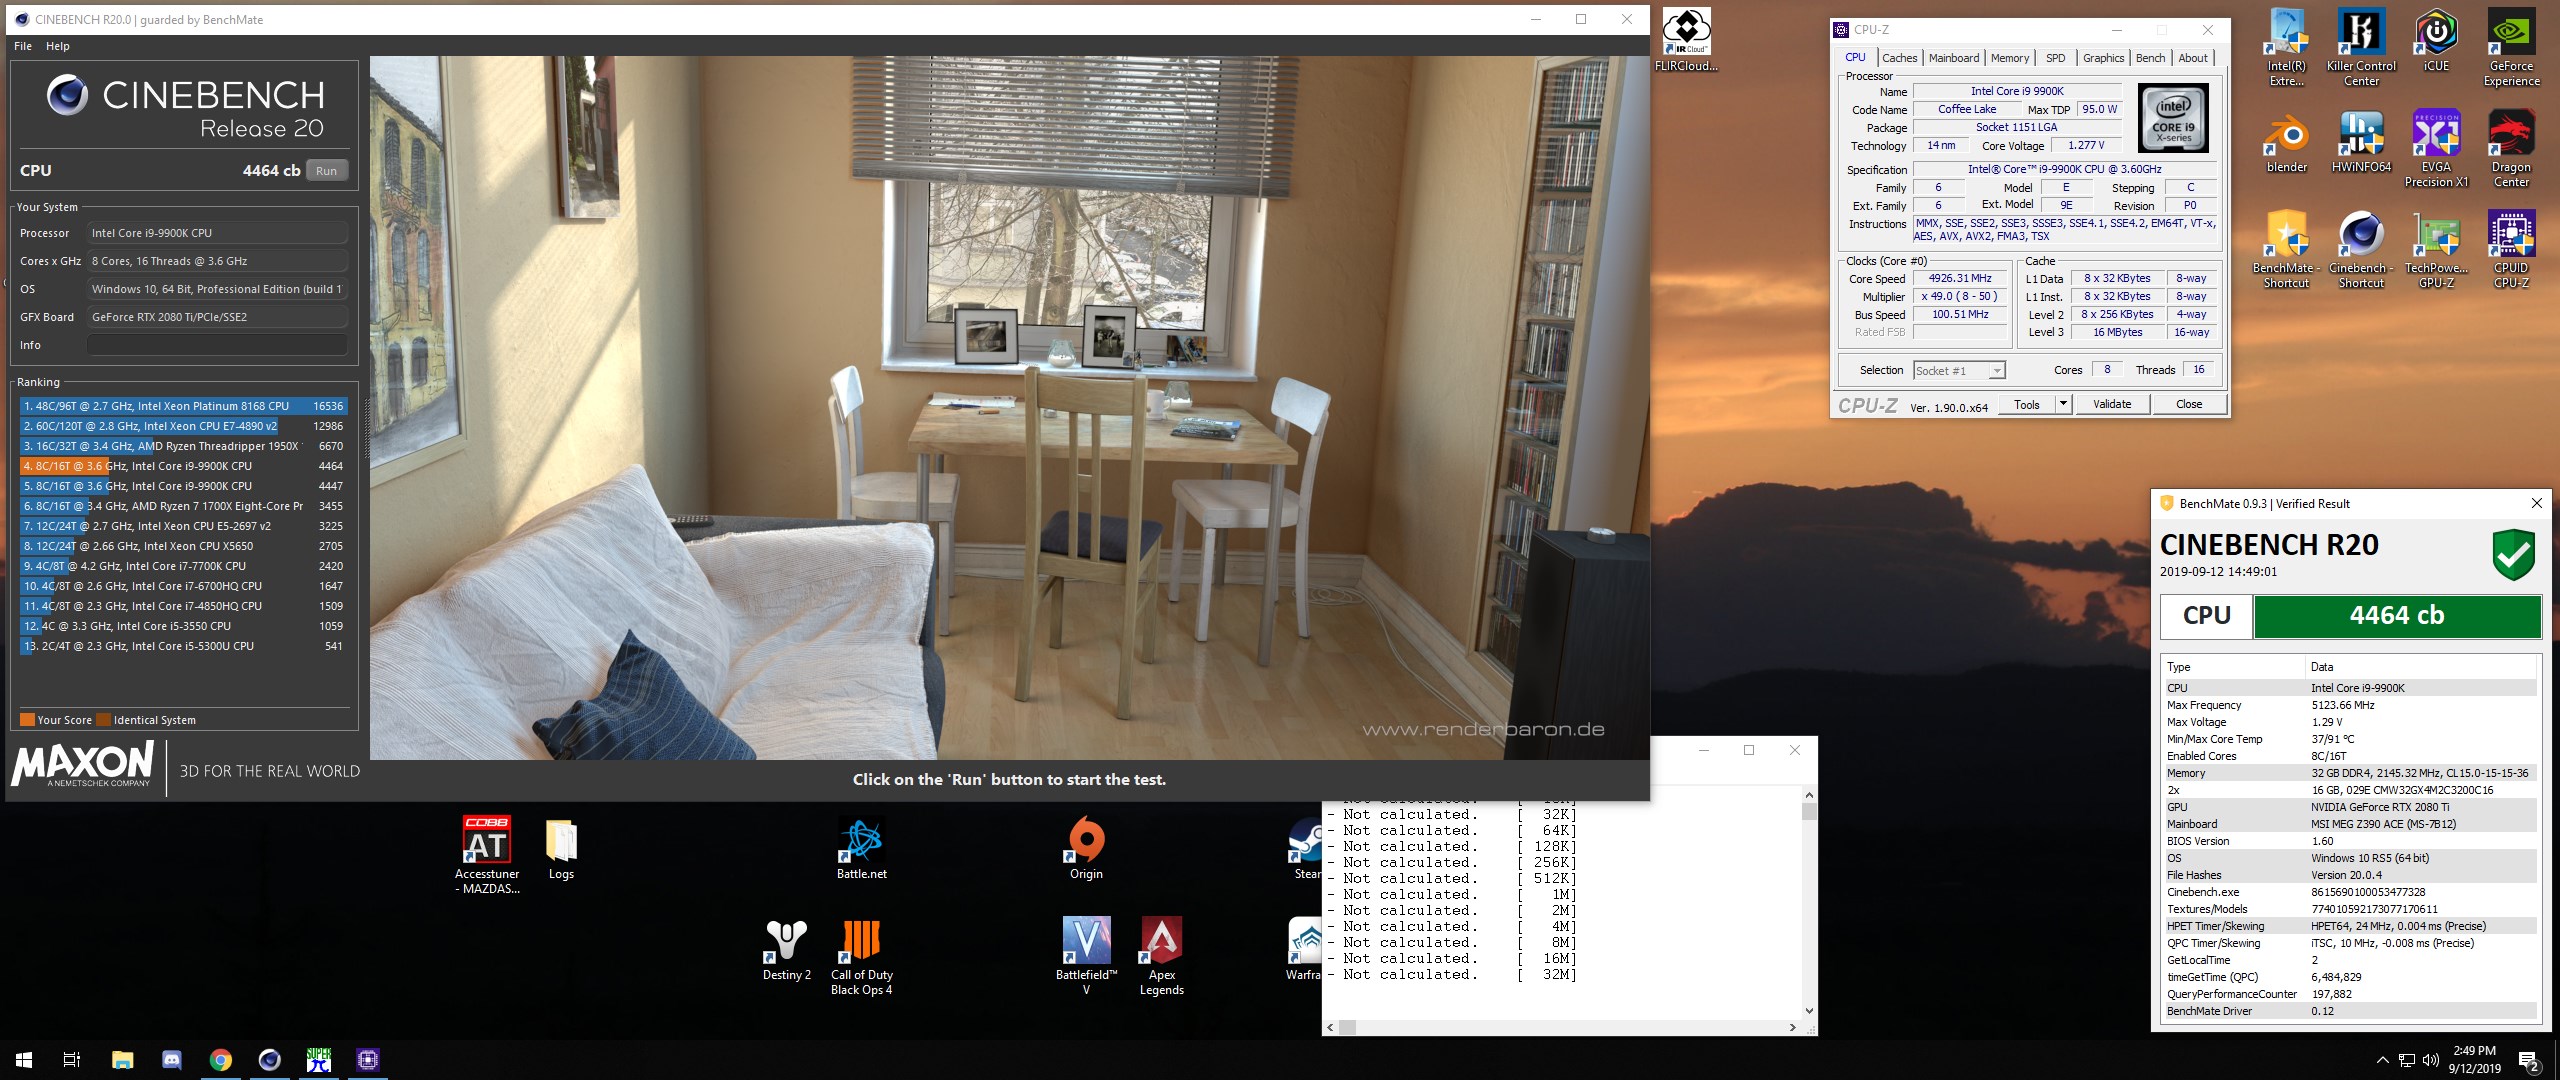Switch to CPU-Z Graphics tab
The image size is (2560, 1080).
(x=2103, y=58)
